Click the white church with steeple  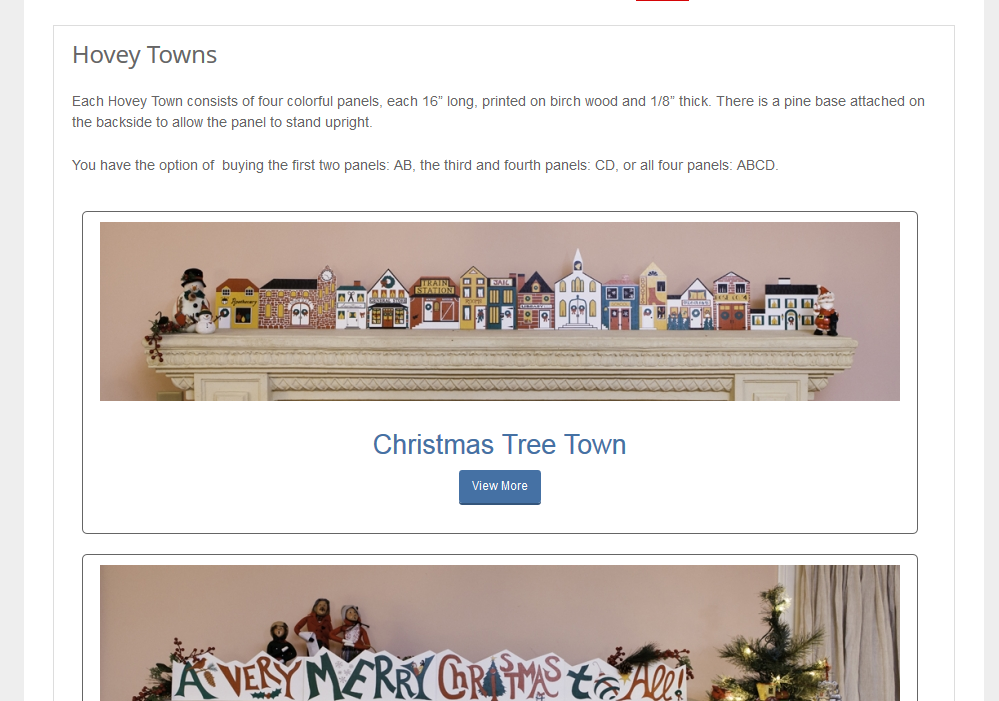pyautogui.click(x=577, y=290)
